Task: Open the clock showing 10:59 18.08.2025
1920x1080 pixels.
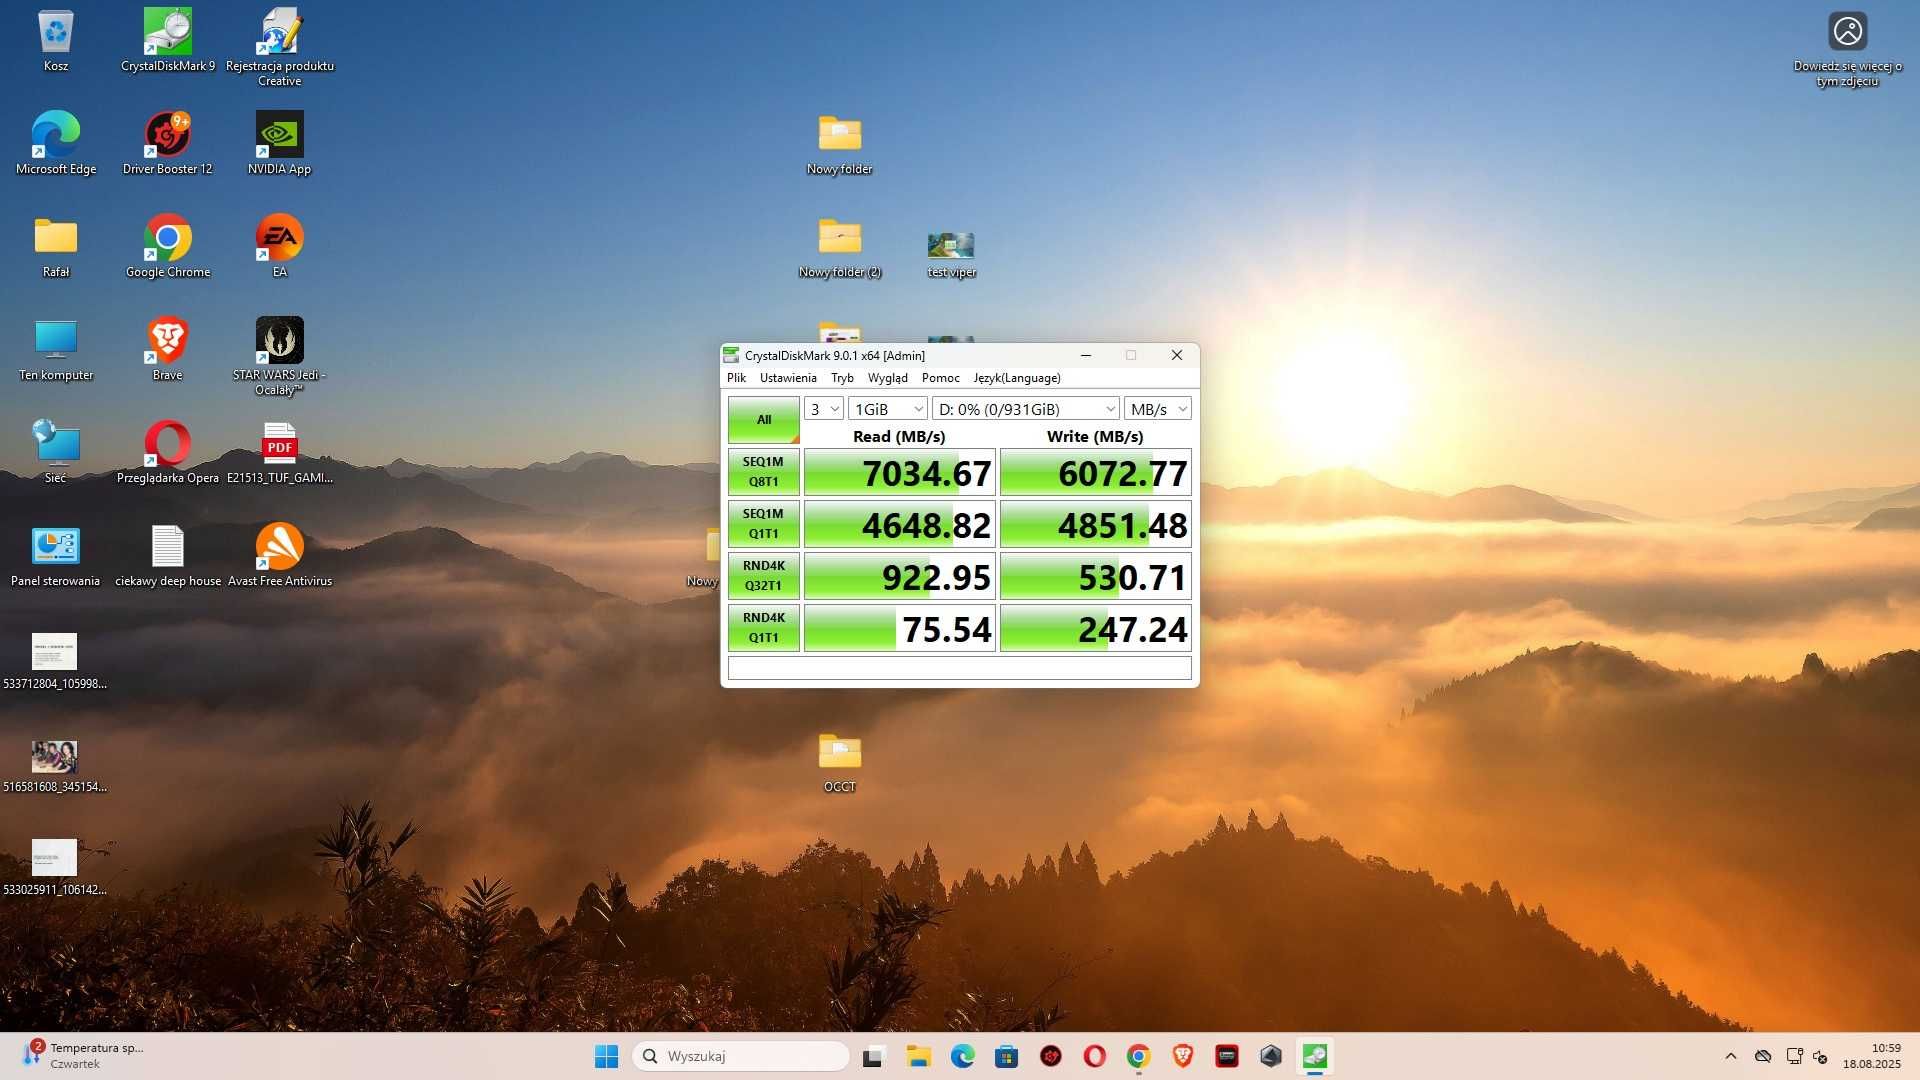Action: 1872,1056
